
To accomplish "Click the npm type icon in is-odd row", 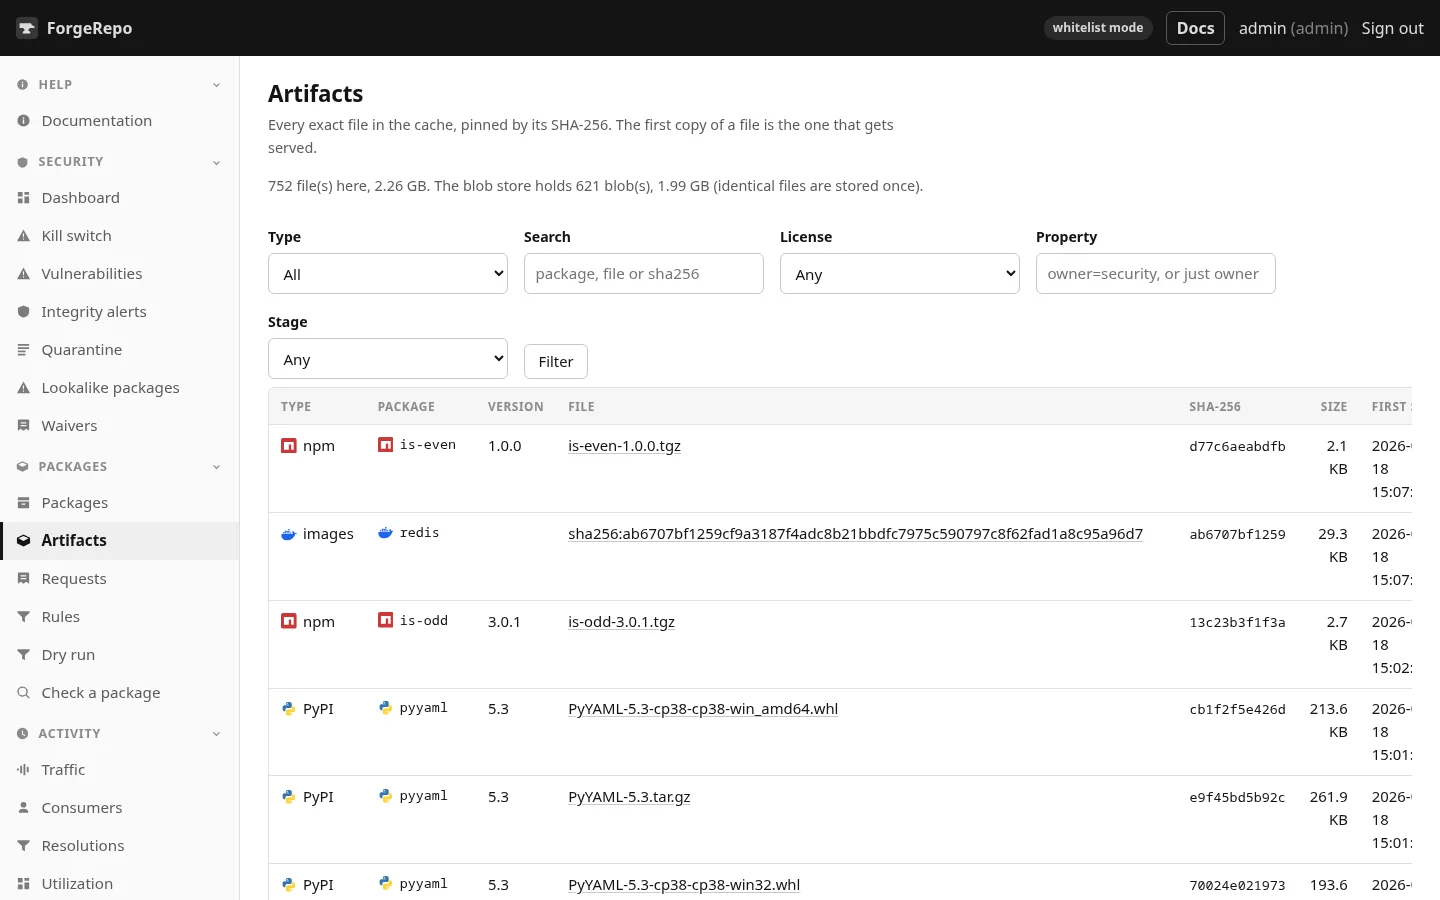I will point(289,622).
